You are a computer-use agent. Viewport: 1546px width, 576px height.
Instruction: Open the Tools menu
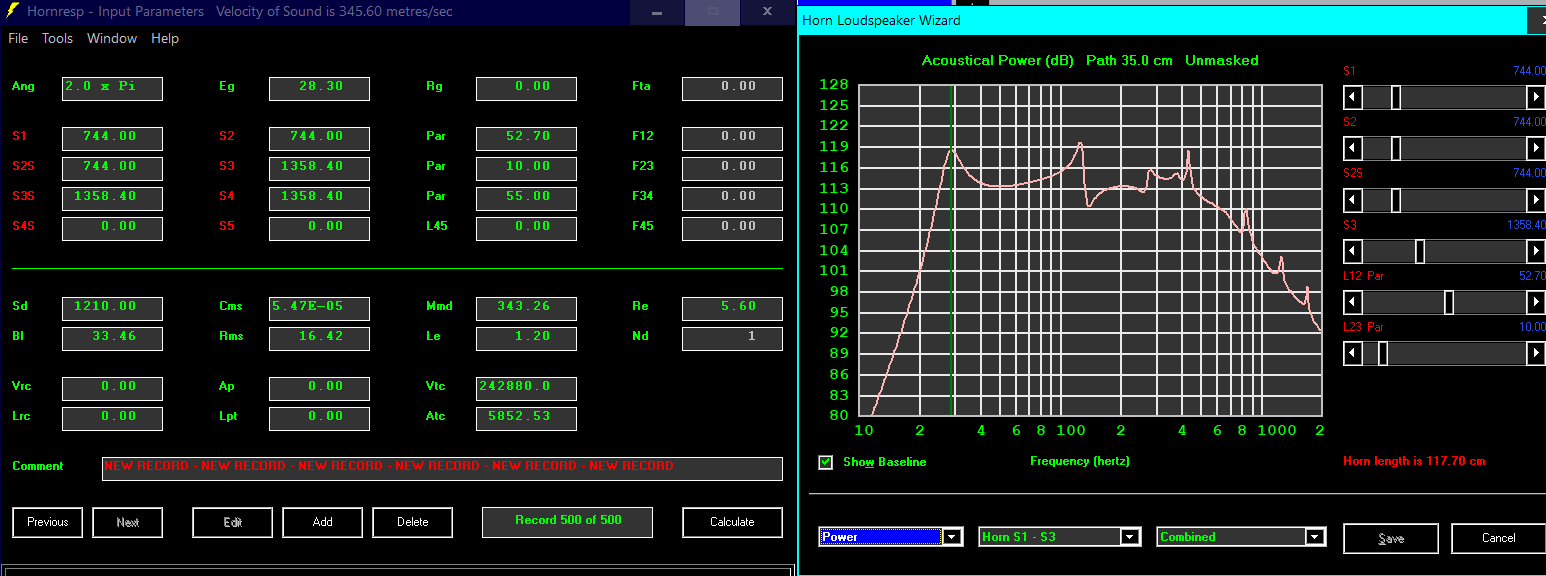[57, 38]
